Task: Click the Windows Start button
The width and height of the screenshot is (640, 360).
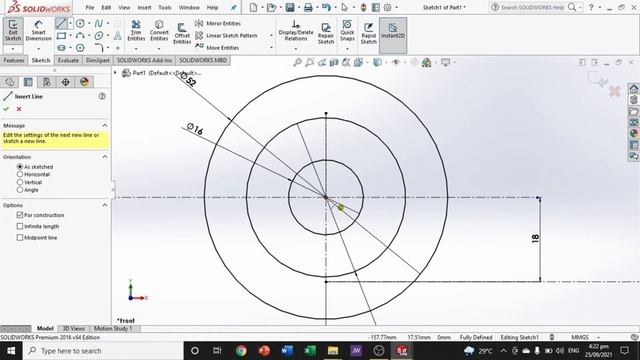Action: [x=11, y=351]
